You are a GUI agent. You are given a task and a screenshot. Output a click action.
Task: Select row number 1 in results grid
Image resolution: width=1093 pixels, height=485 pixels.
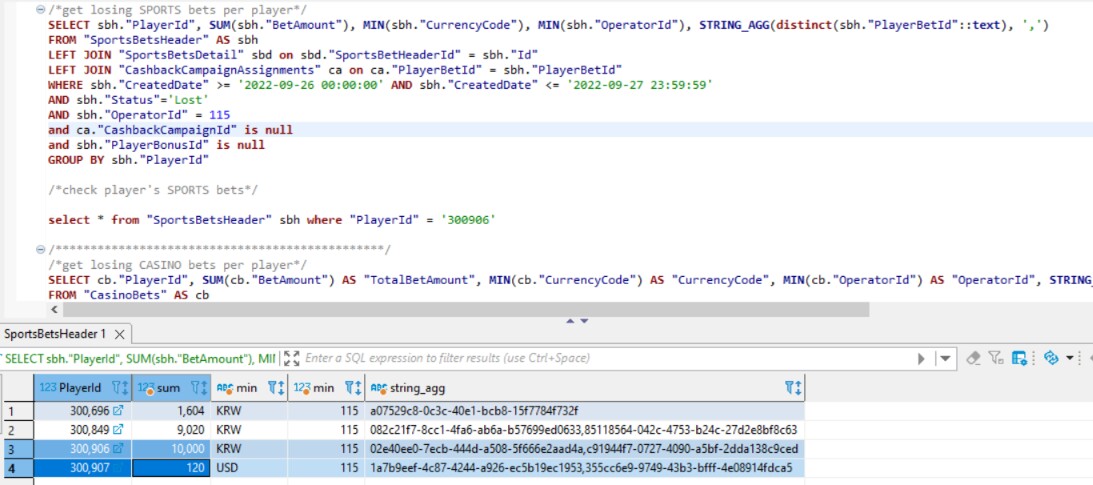click(x=17, y=410)
